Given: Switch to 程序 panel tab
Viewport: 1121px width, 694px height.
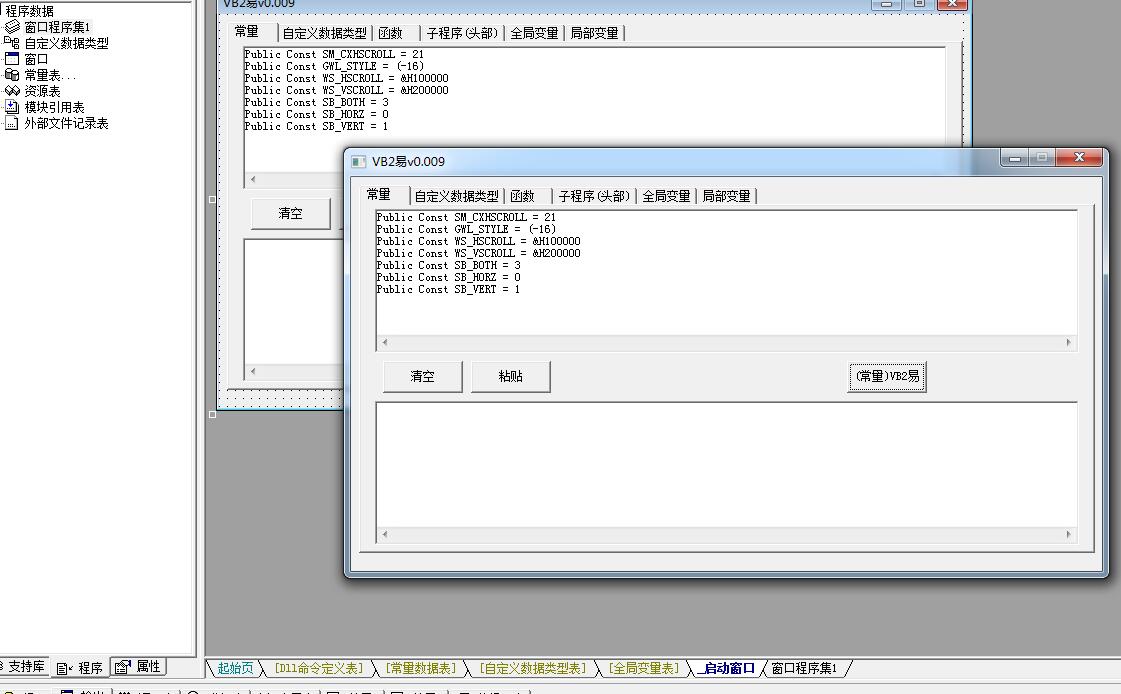Looking at the screenshot, I should [x=80, y=668].
